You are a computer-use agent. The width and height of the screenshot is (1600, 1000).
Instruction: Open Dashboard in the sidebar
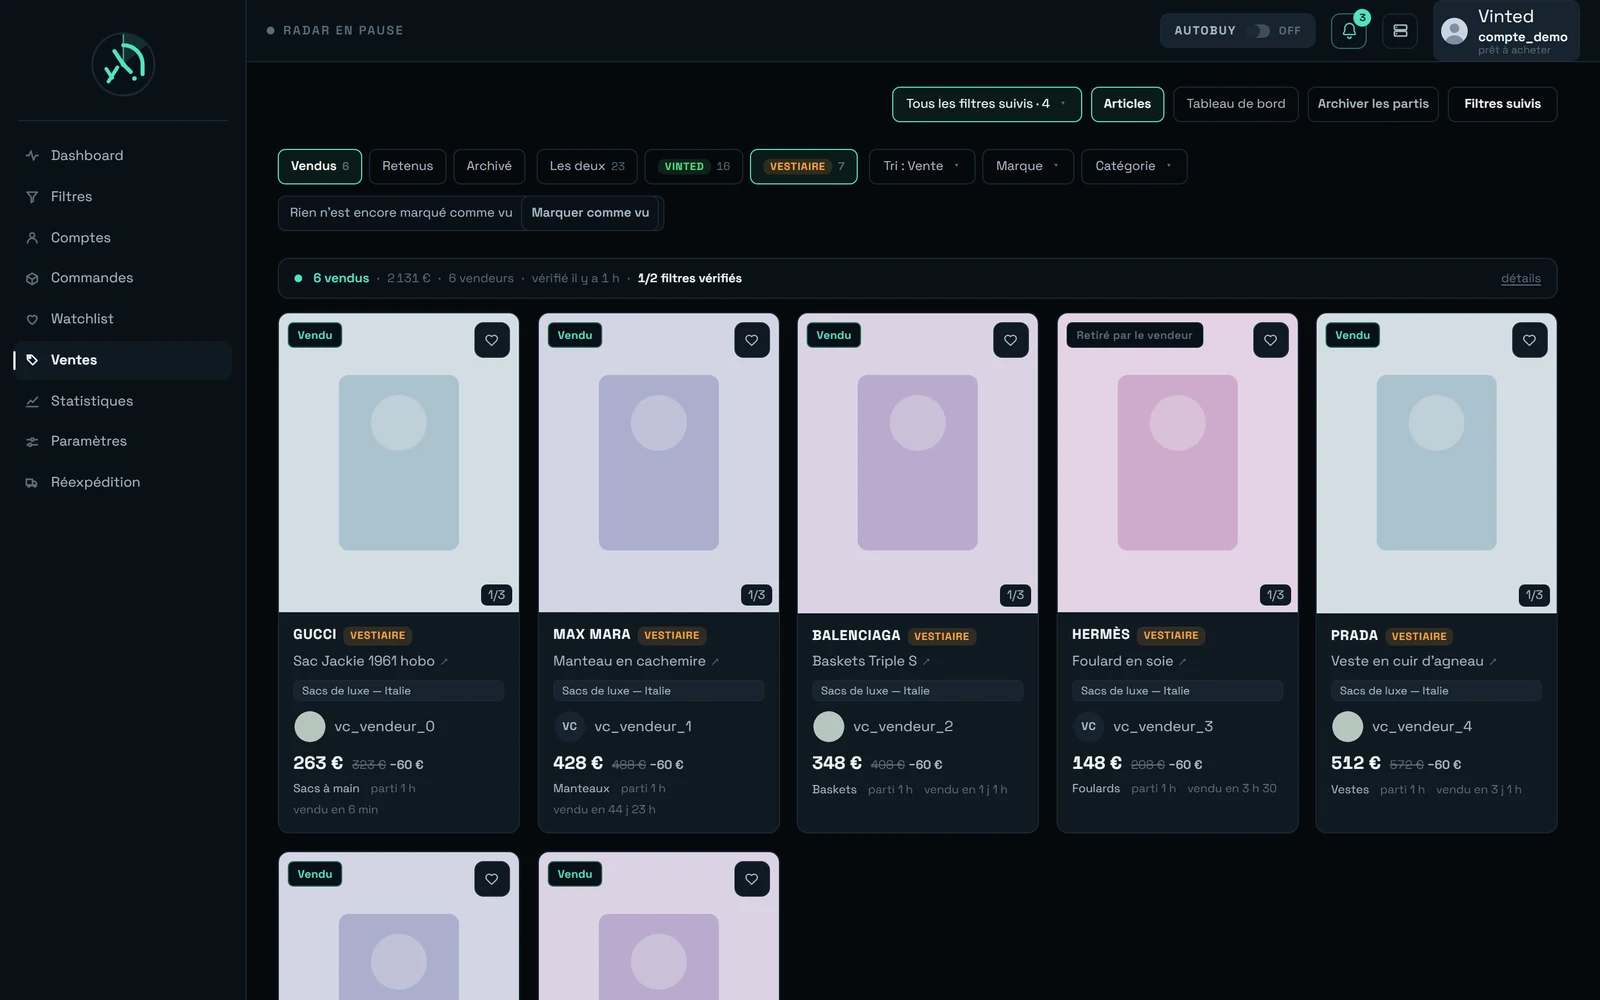click(123, 156)
